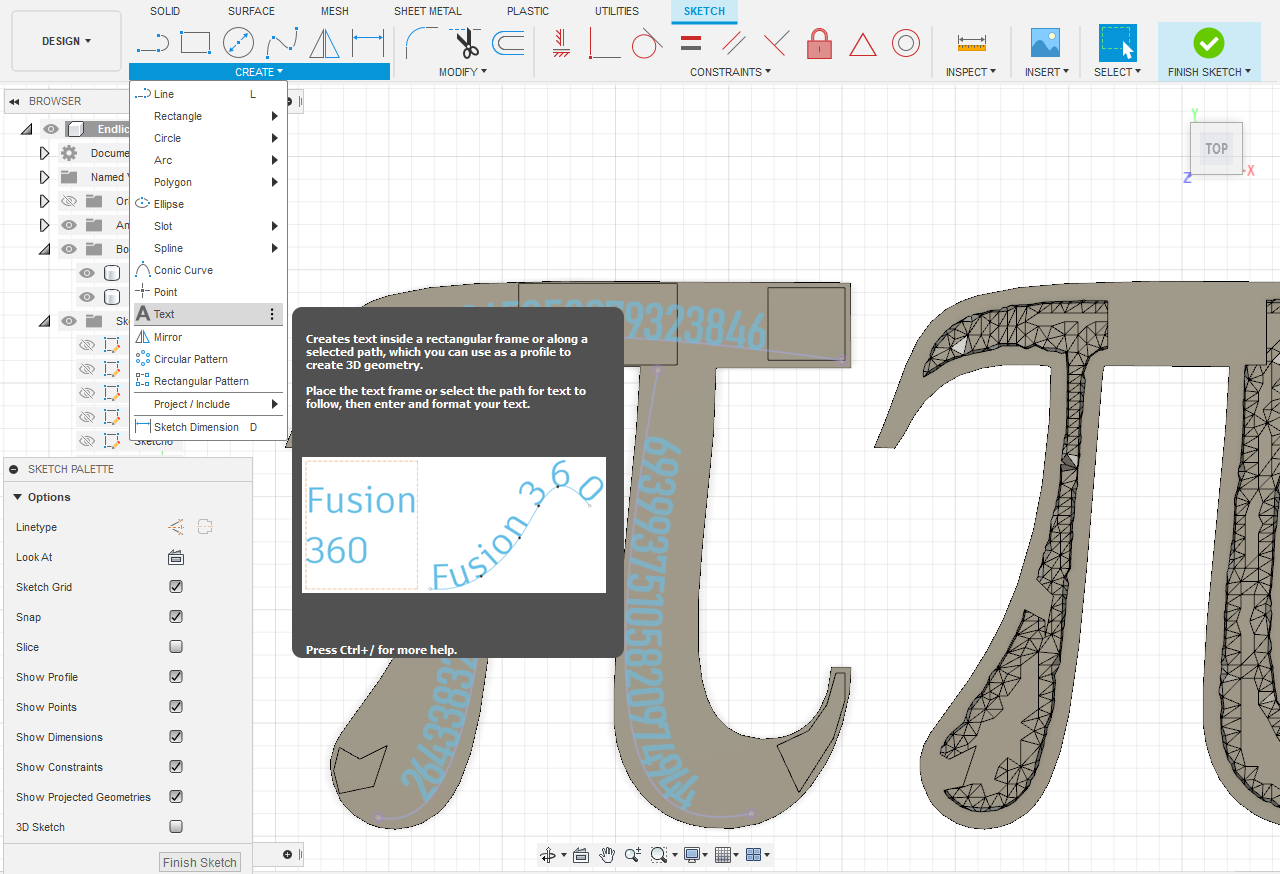The width and height of the screenshot is (1280, 874).
Task: Switch to the SOLID tab
Action: click(164, 11)
